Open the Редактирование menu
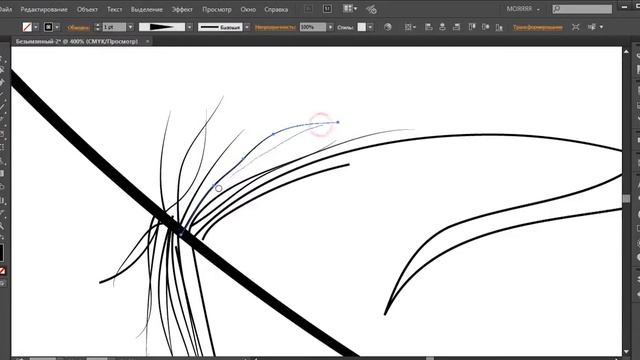Viewport: 640px width, 360px height. tap(44, 9)
